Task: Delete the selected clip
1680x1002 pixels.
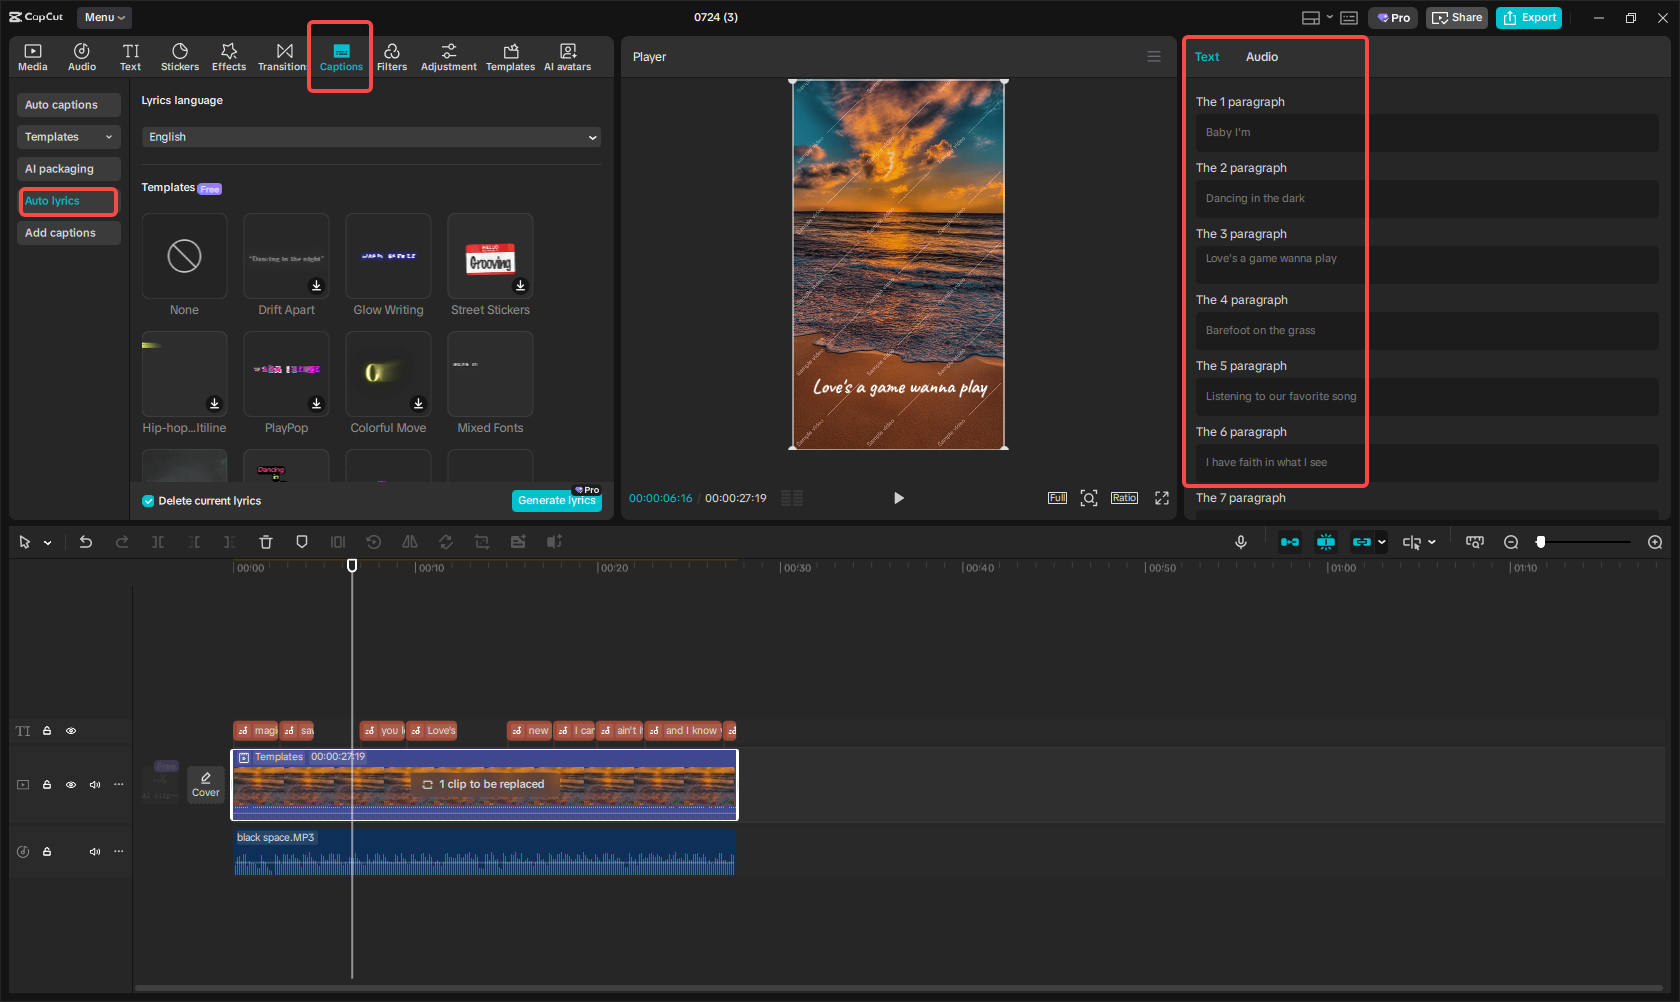Action: pos(266,541)
